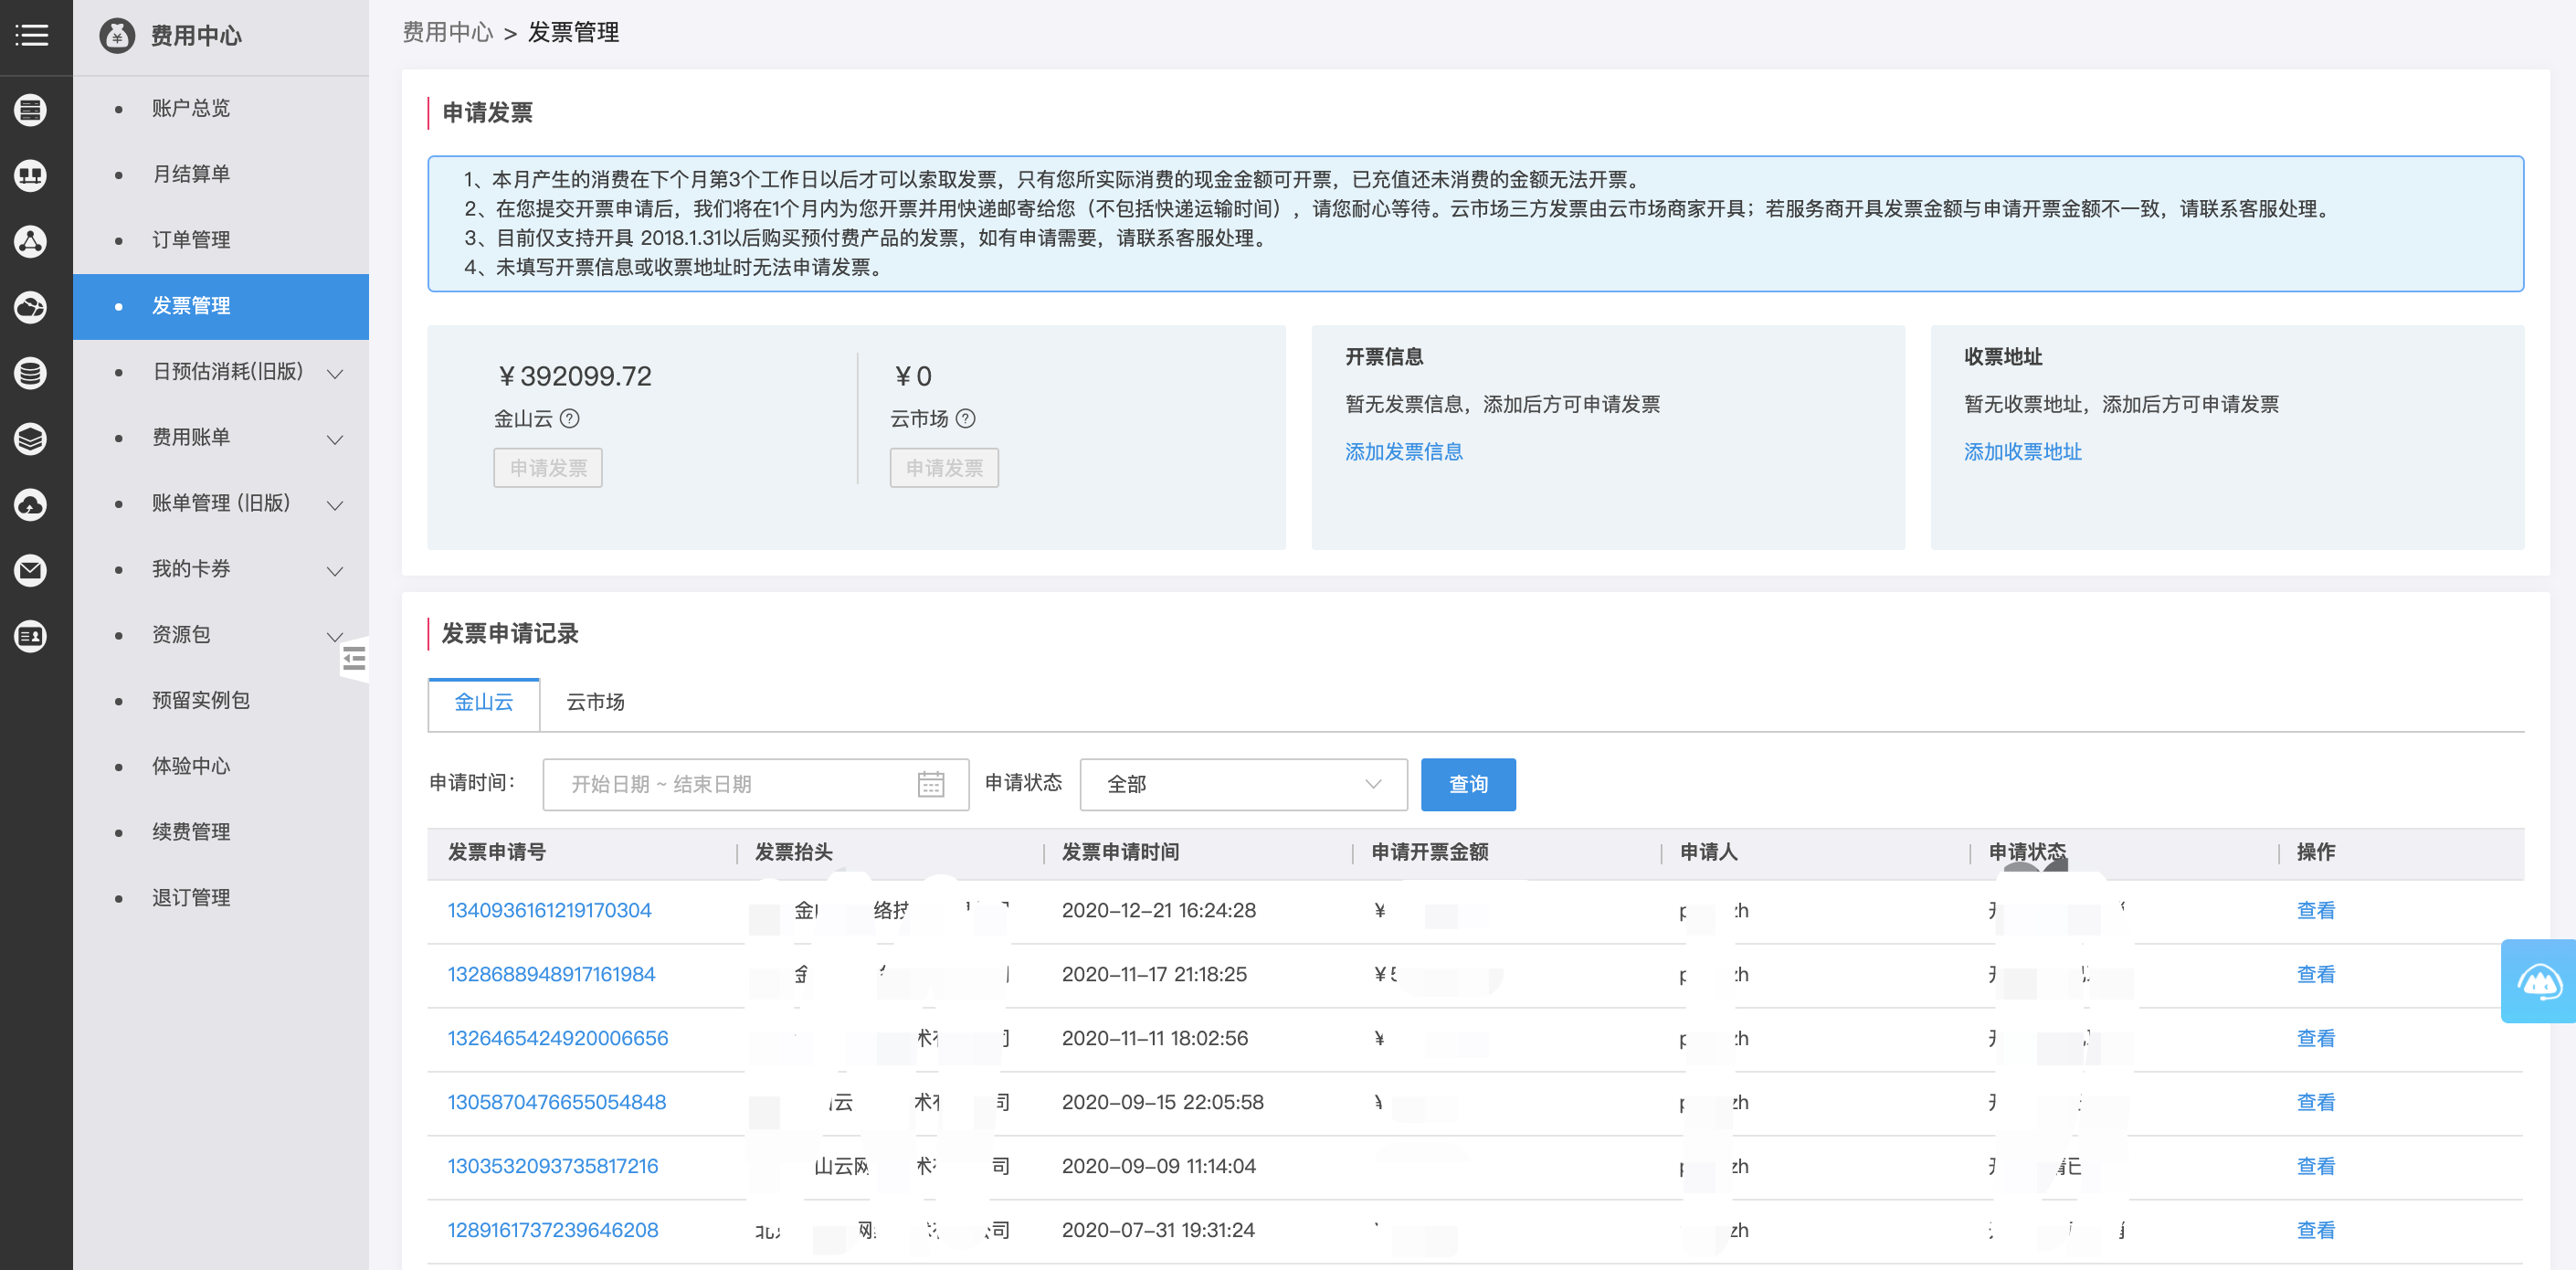Expand the 账单管理 (旧版) submenu
Image resolution: width=2576 pixels, height=1270 pixels.
(336, 506)
